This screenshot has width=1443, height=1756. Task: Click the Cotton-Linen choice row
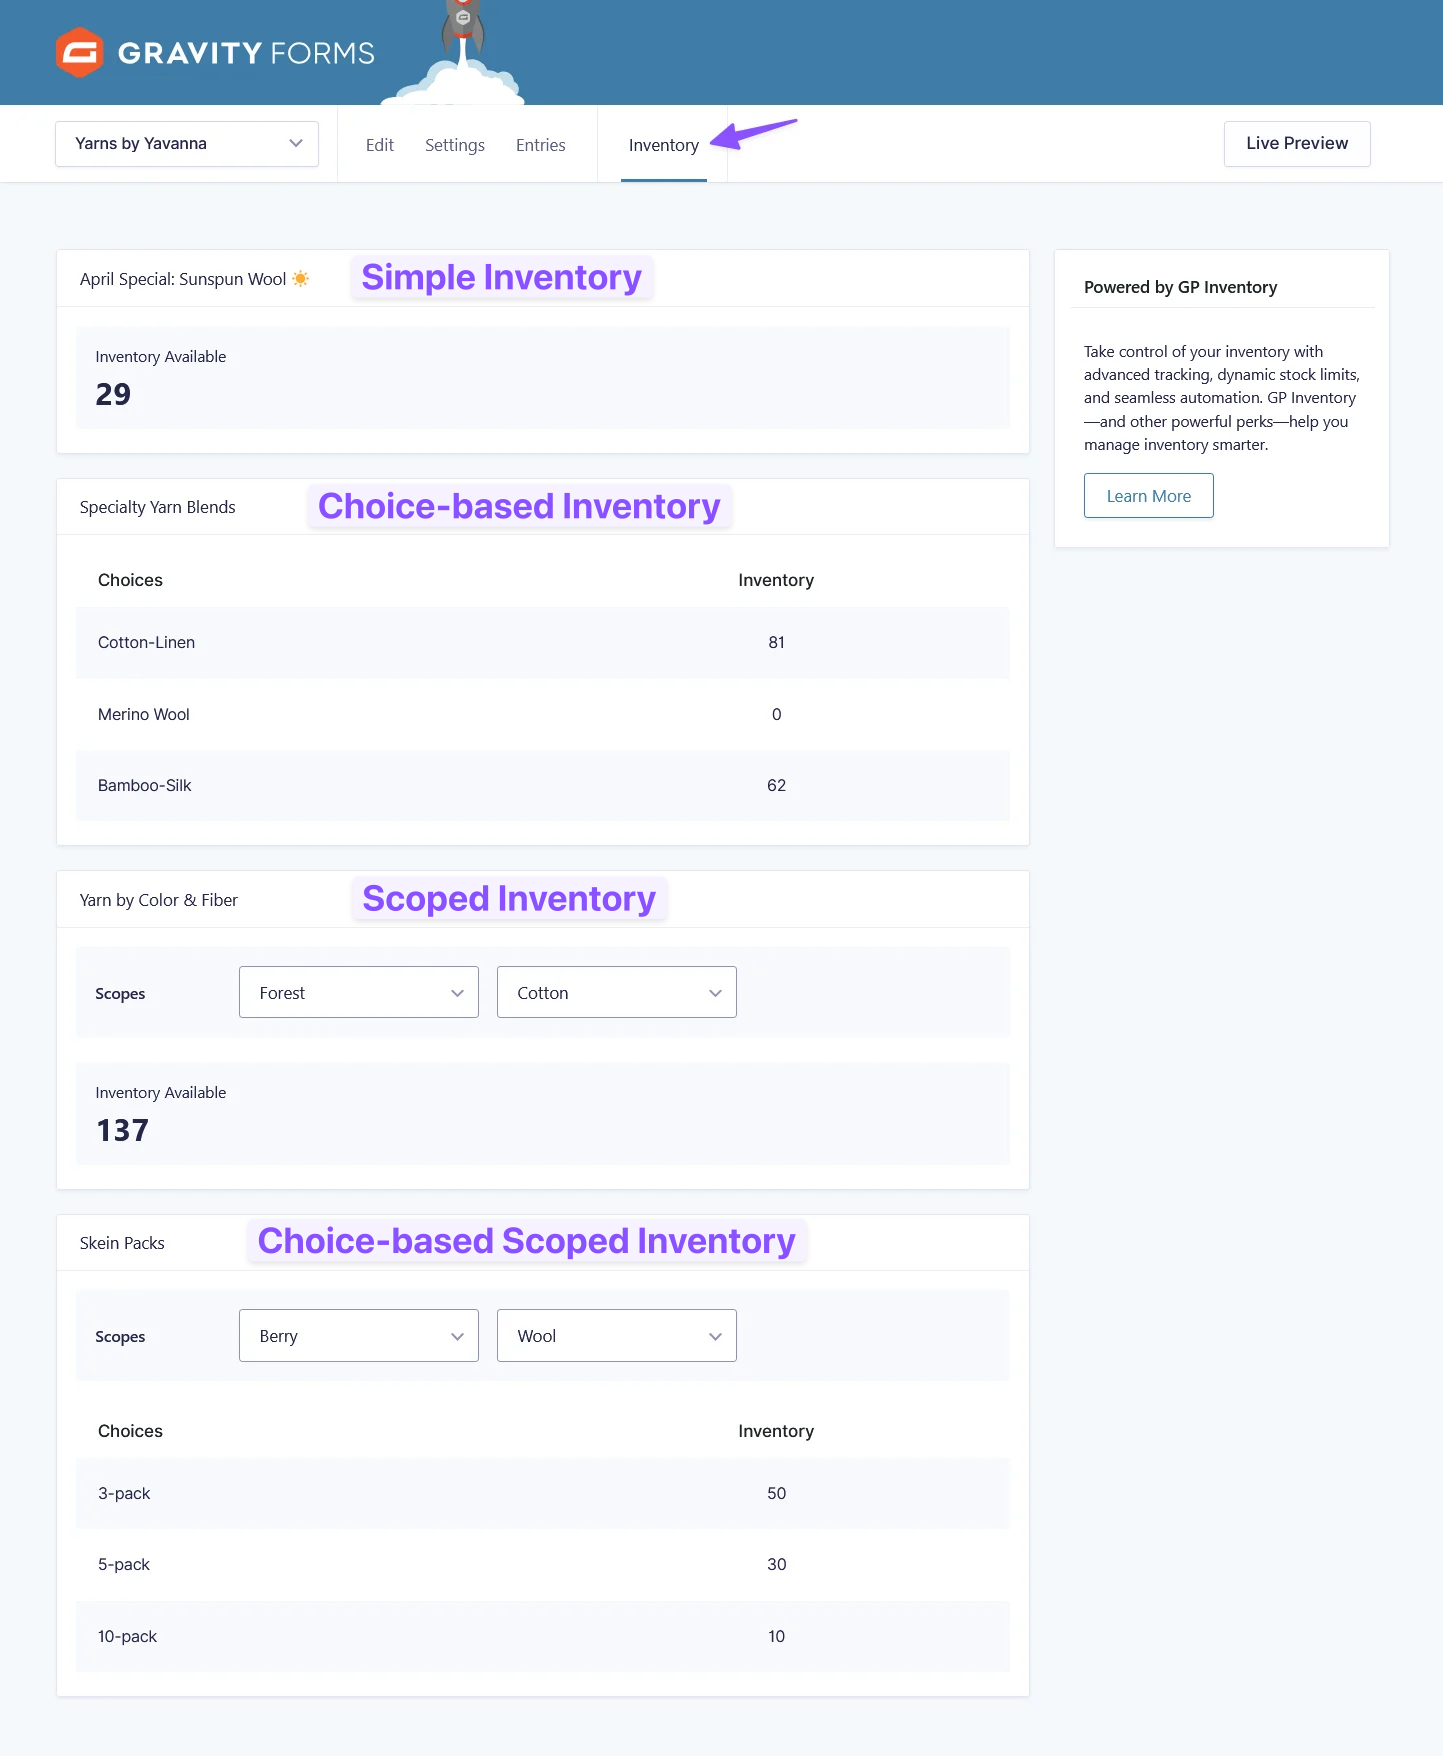tap(542, 642)
